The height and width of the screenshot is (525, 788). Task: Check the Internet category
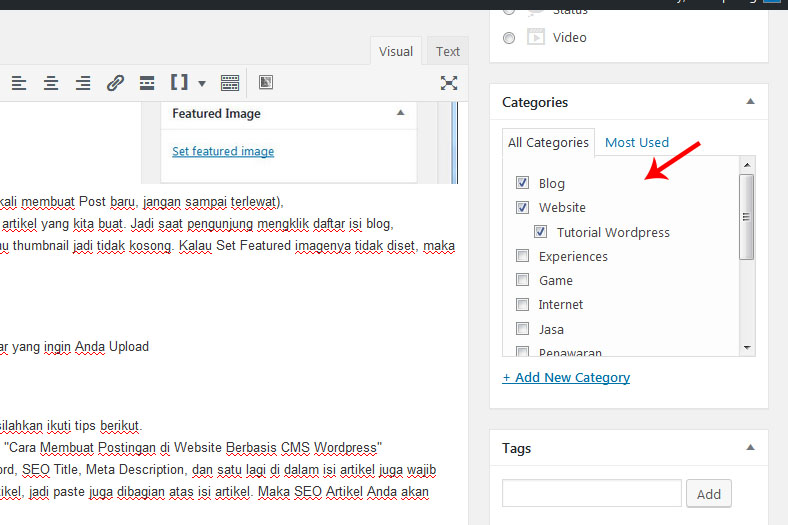click(x=523, y=304)
